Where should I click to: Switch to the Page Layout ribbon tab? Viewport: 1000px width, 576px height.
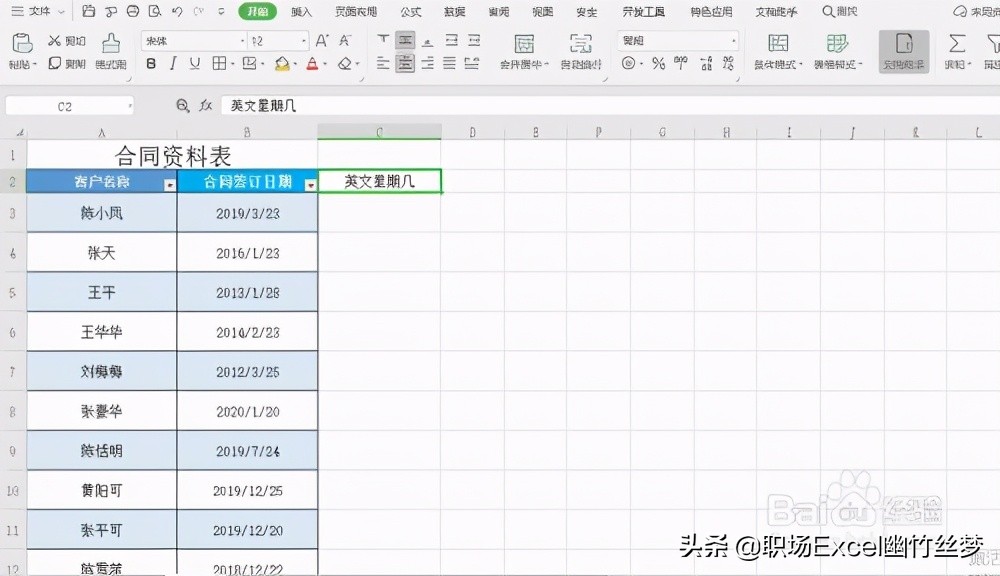pyautogui.click(x=356, y=11)
